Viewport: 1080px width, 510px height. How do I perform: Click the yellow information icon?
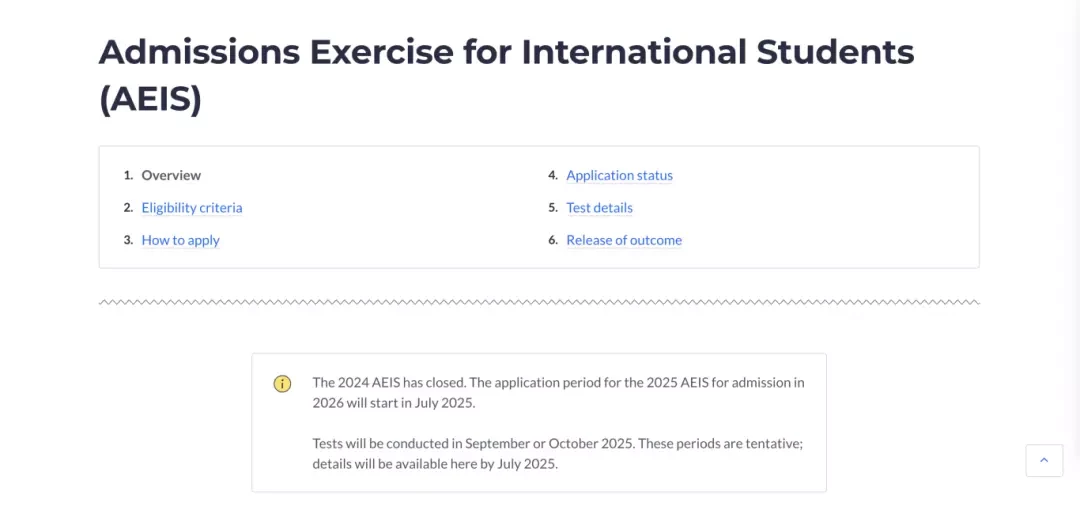282,384
